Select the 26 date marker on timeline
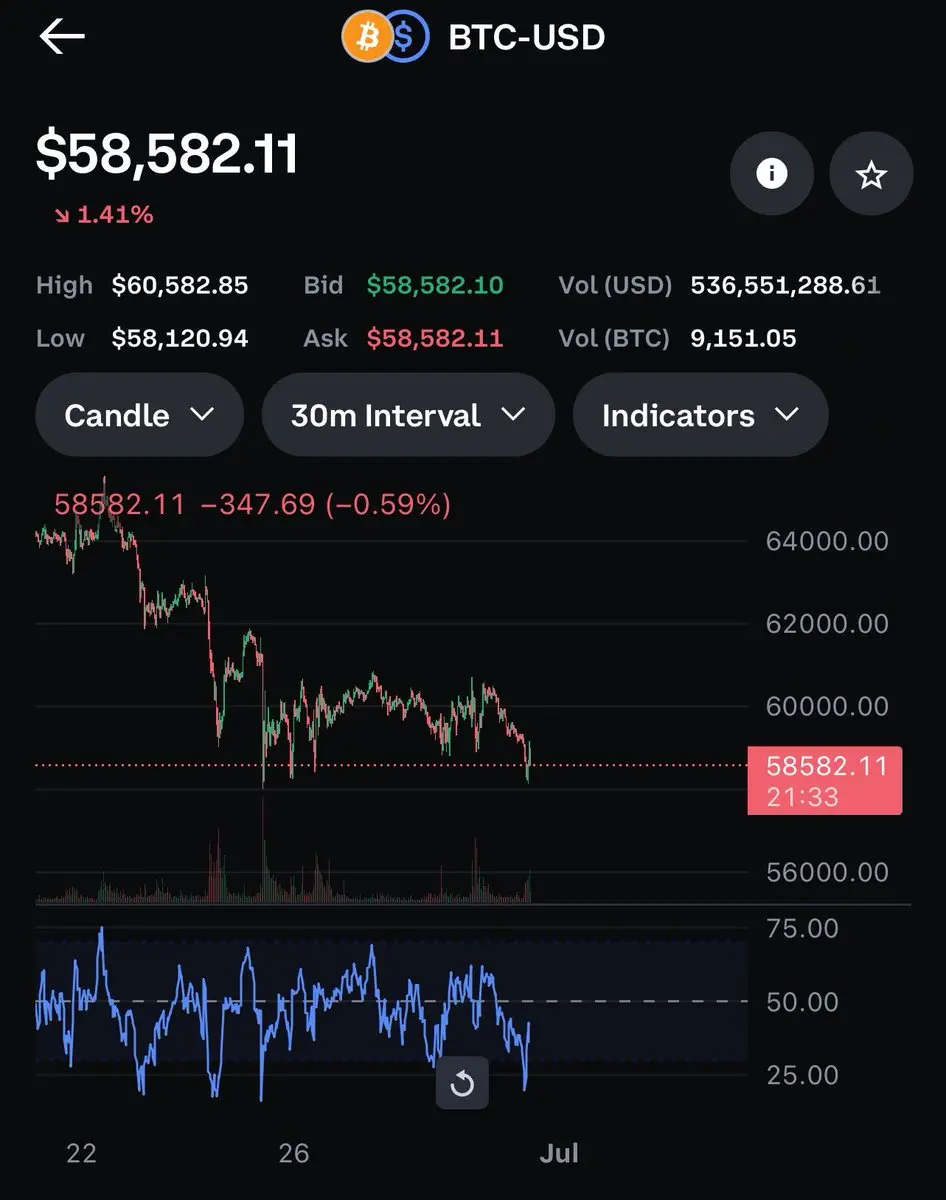946x1200 pixels. [293, 1152]
